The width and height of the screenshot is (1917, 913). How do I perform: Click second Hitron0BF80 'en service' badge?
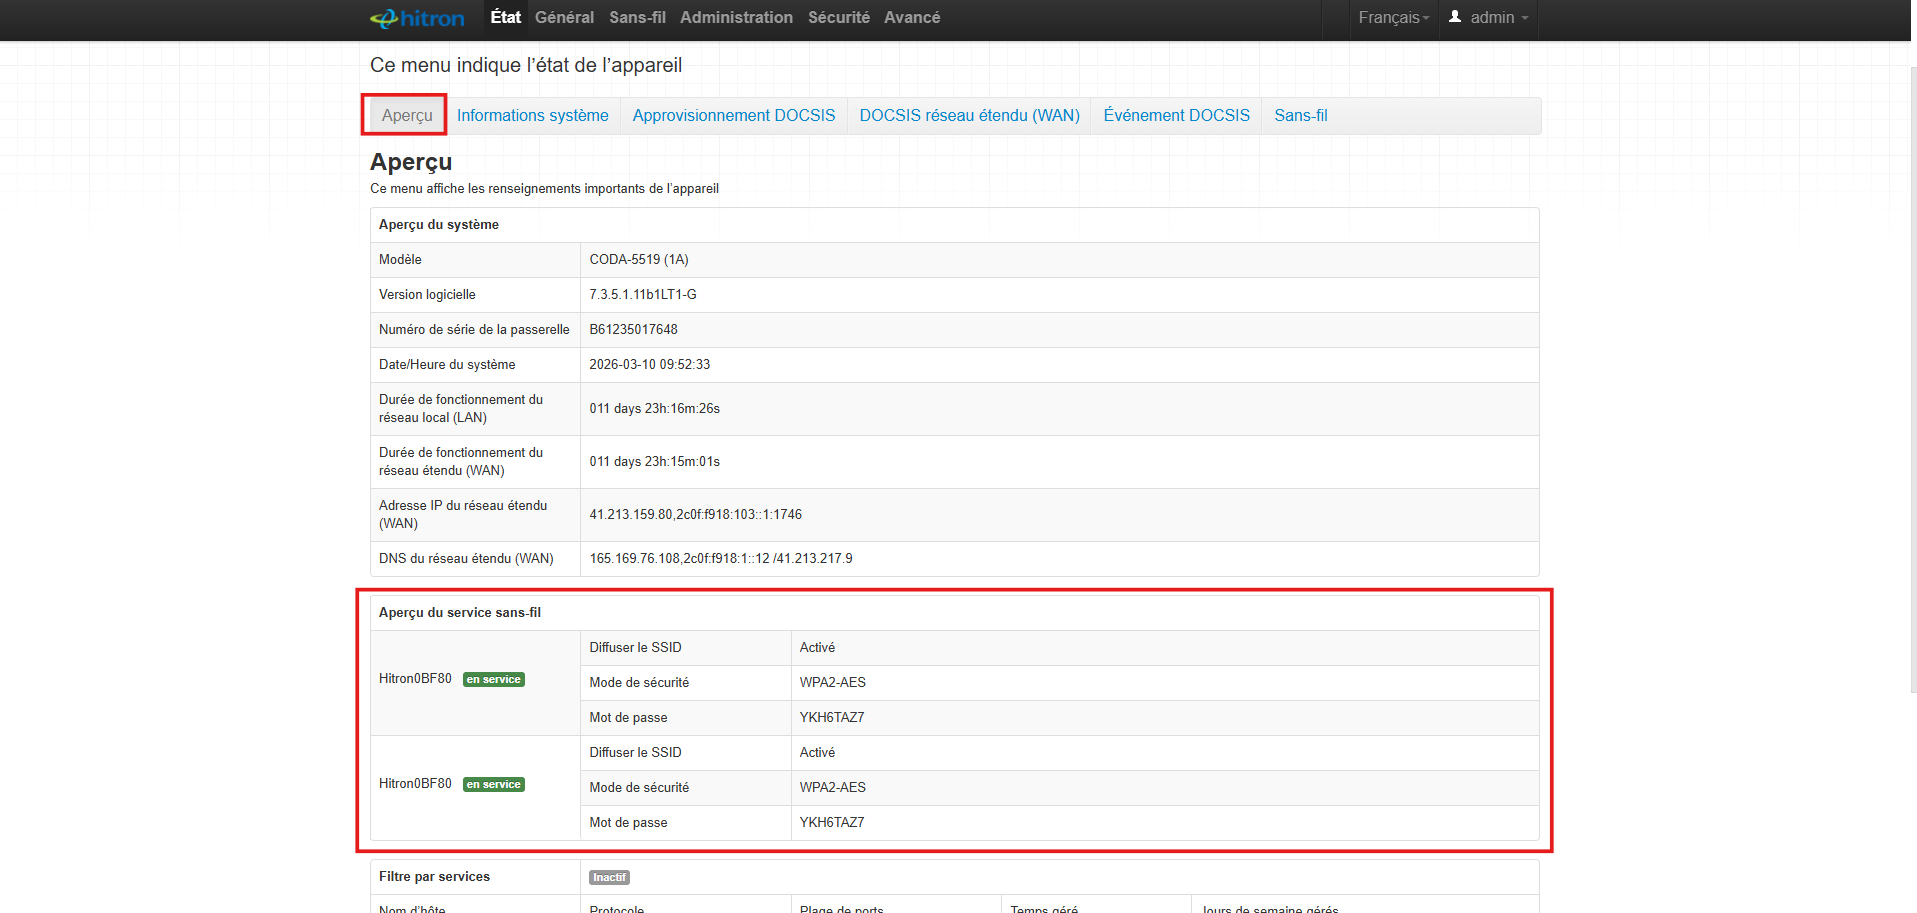click(493, 784)
